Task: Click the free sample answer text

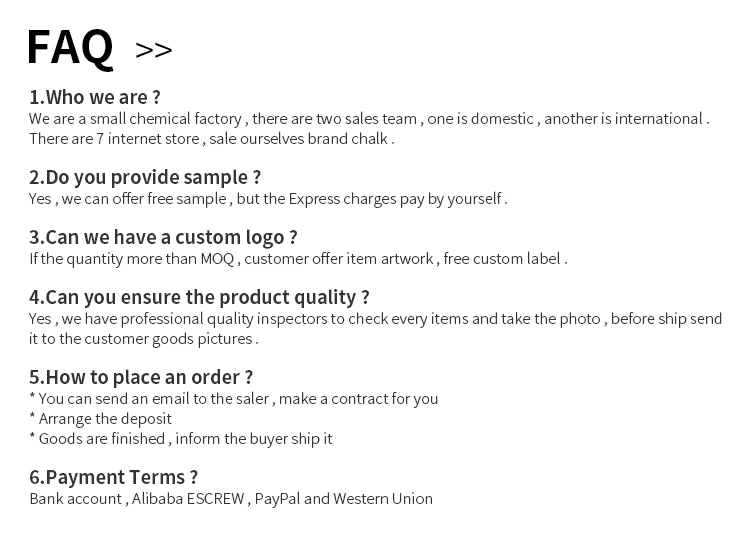Action: (268, 198)
